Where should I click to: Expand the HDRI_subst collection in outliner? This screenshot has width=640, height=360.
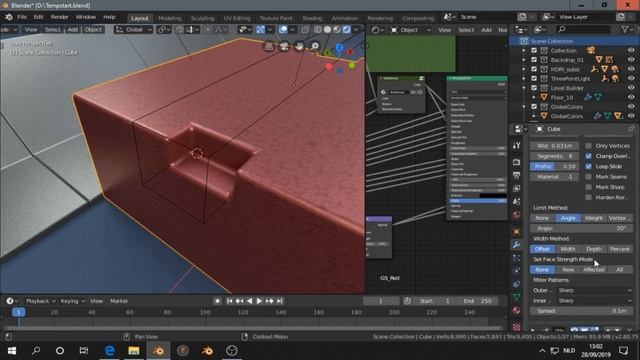[x=524, y=69]
